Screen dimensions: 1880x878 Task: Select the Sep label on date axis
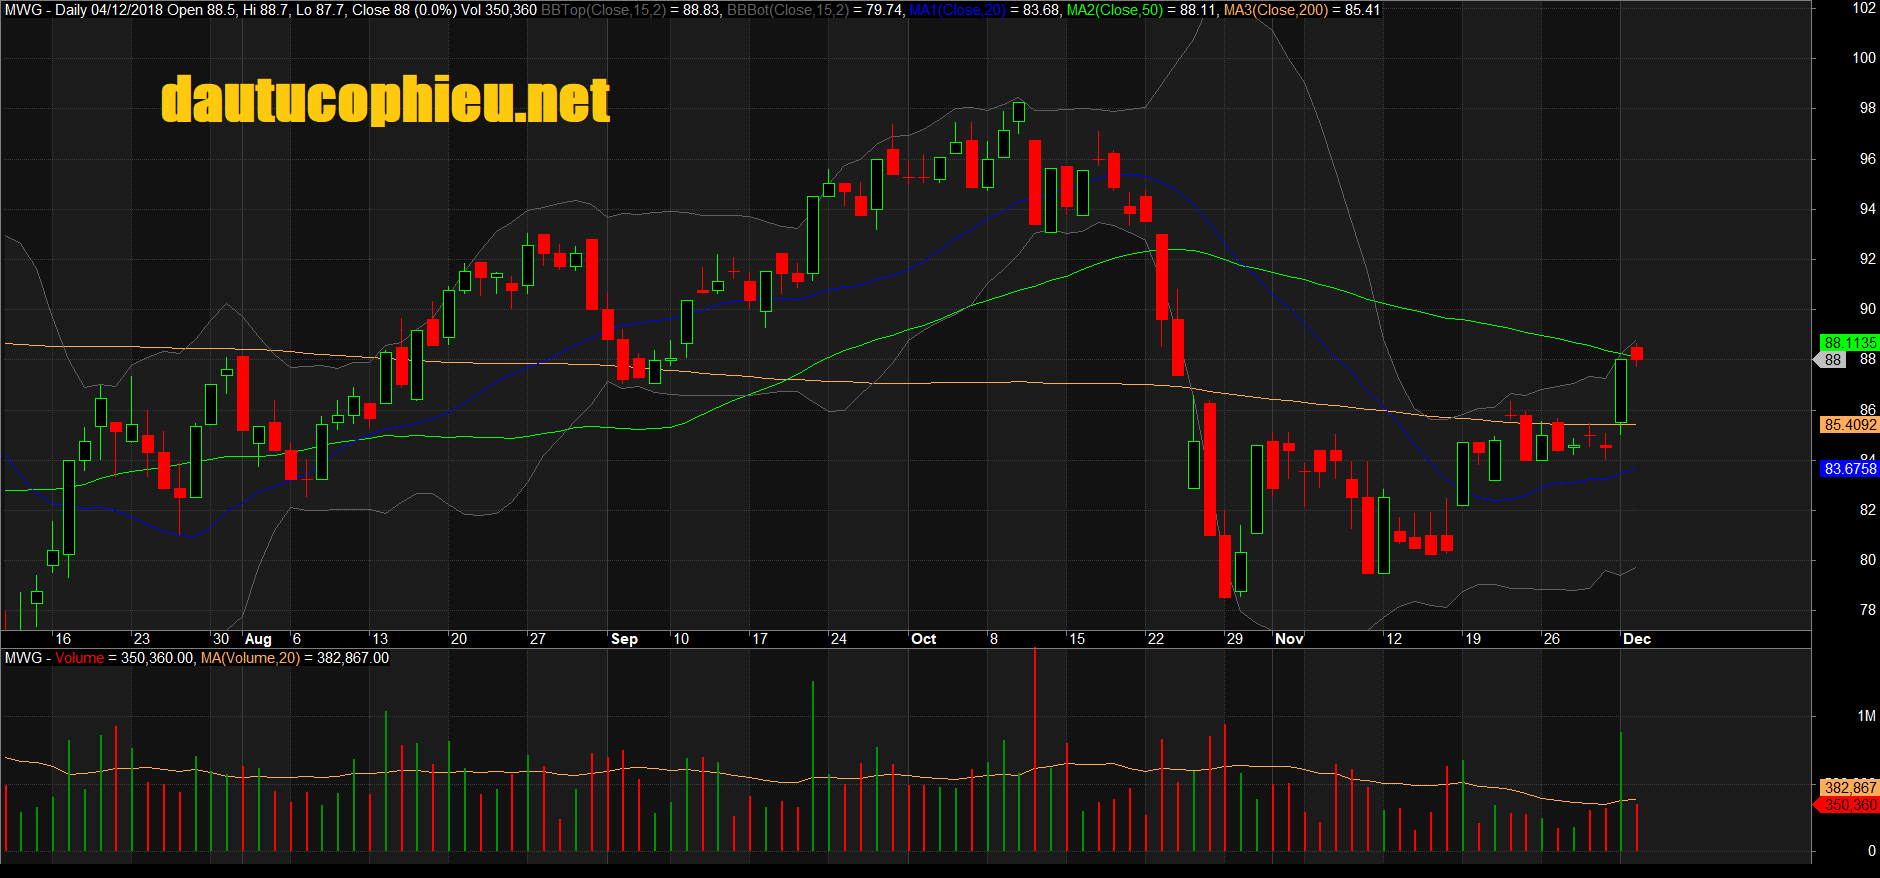(x=624, y=639)
